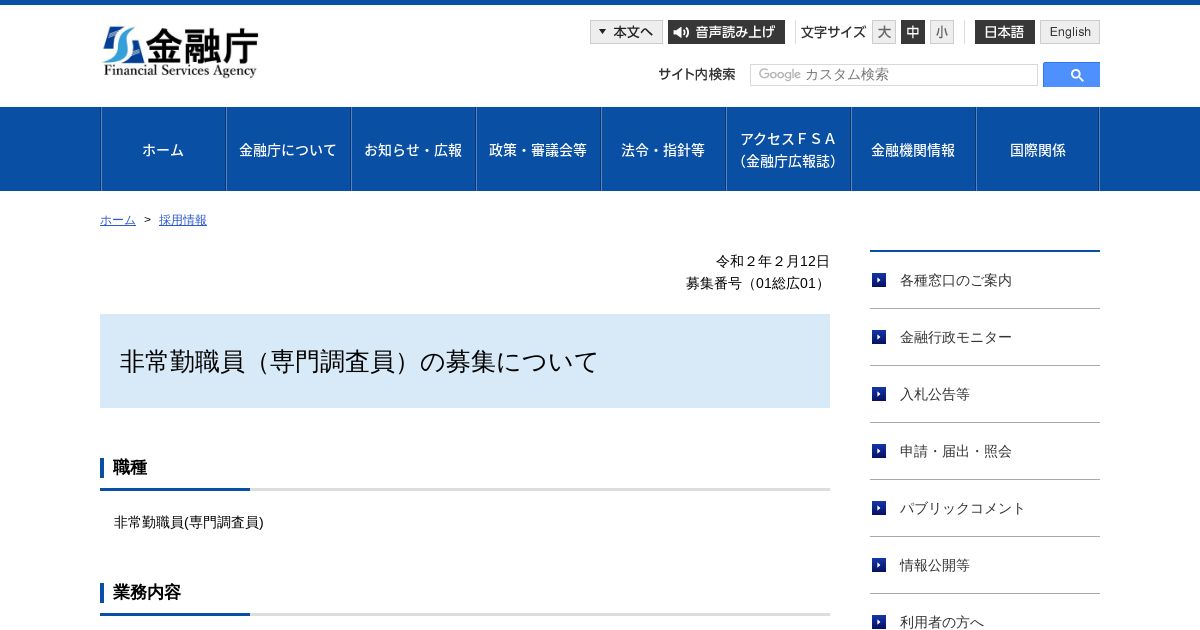This screenshot has height=630, width=1200.
Task: Open 金融機関情報 navigation item
Action: (914, 149)
